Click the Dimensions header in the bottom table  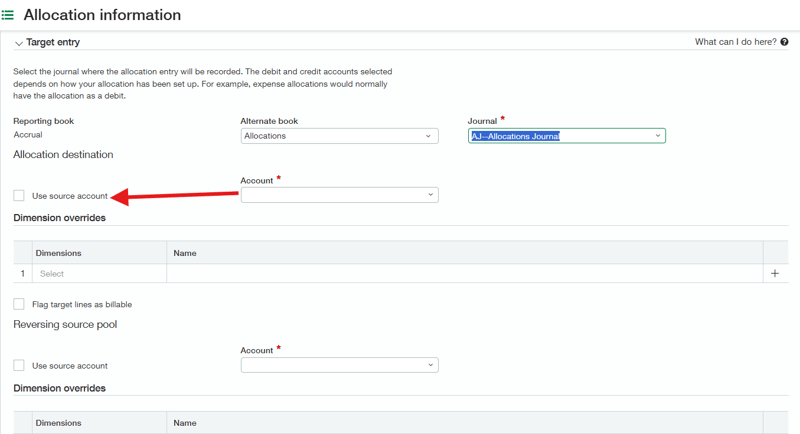click(x=59, y=423)
